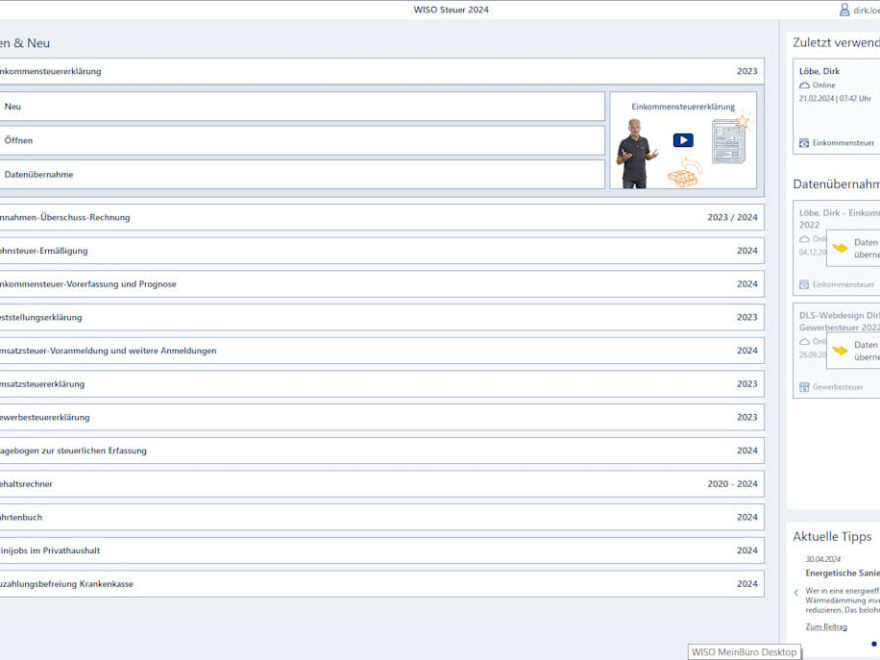Viewport: 880px width, 660px height.
Task: Click the cloud Online icon under Löbe, Dirk
Action: [x=804, y=85]
